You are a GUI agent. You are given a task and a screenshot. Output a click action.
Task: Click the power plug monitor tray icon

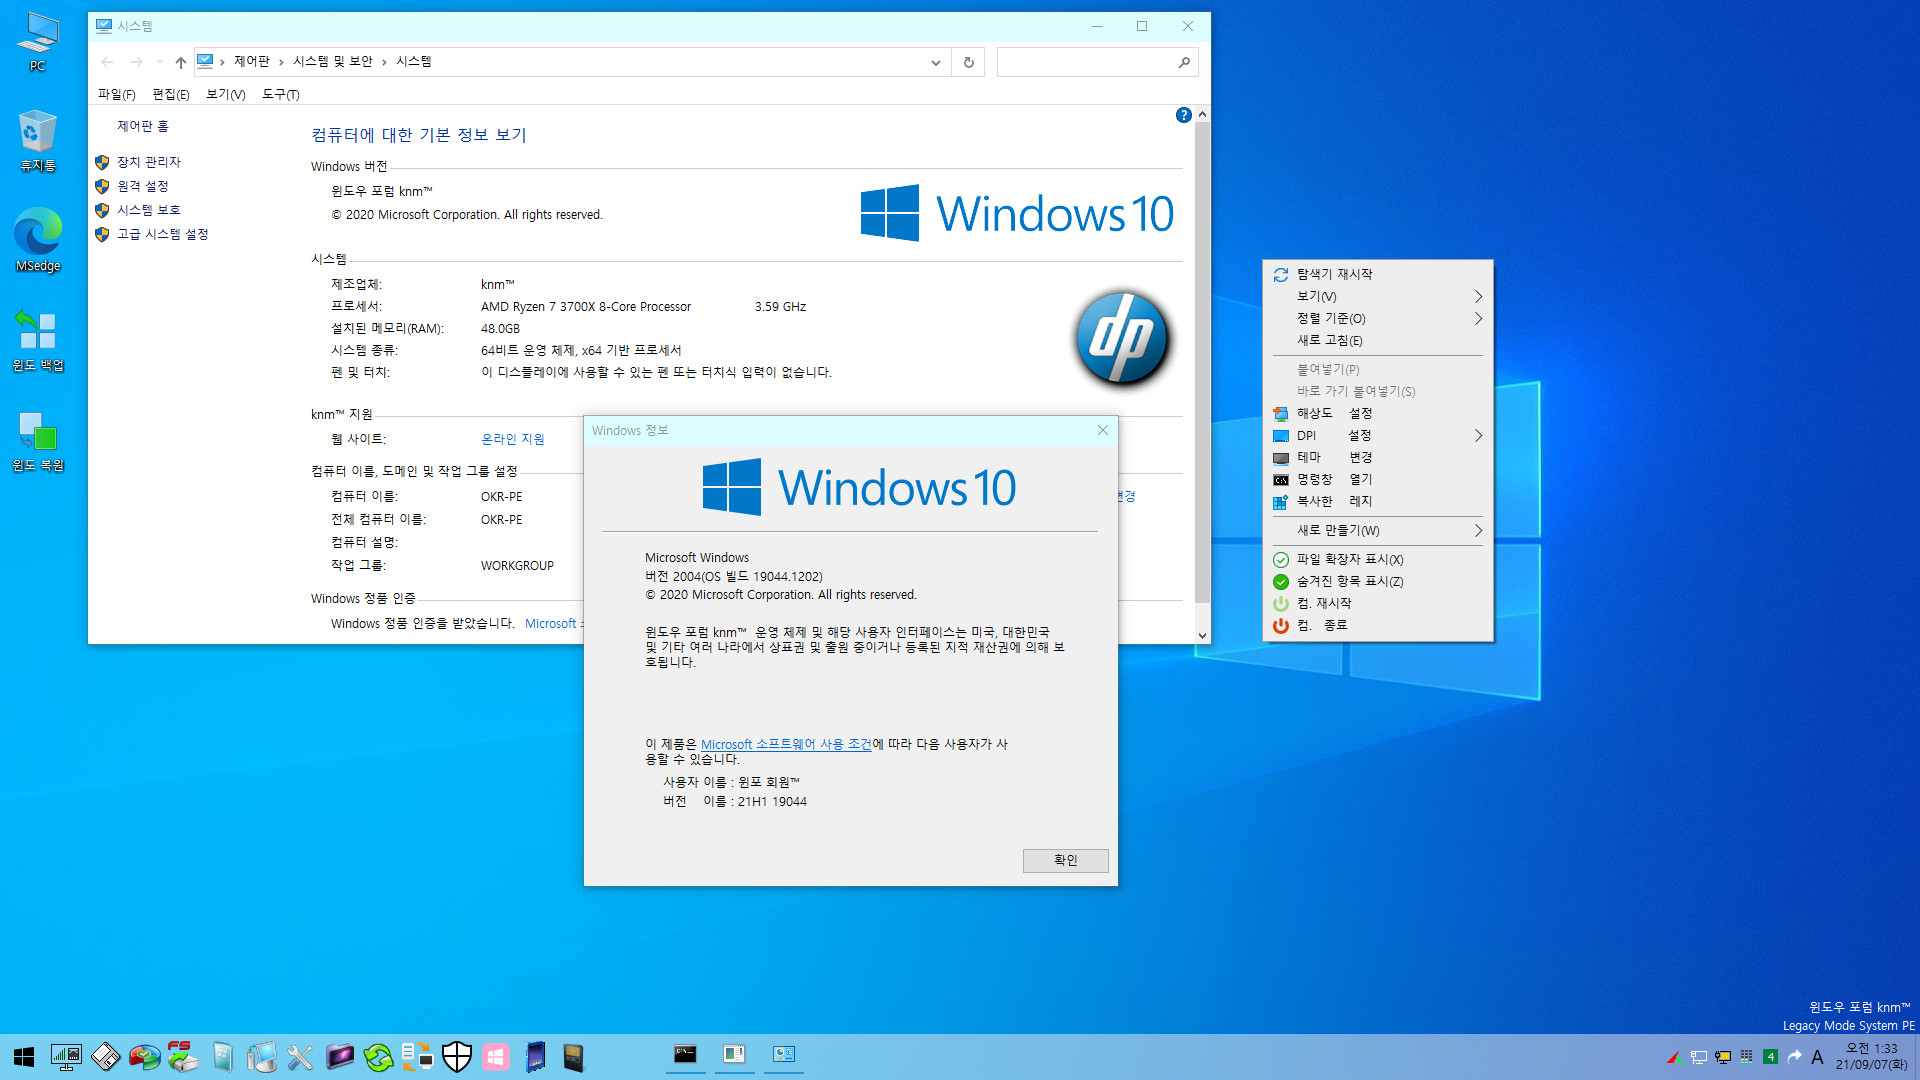[x=1722, y=1057]
